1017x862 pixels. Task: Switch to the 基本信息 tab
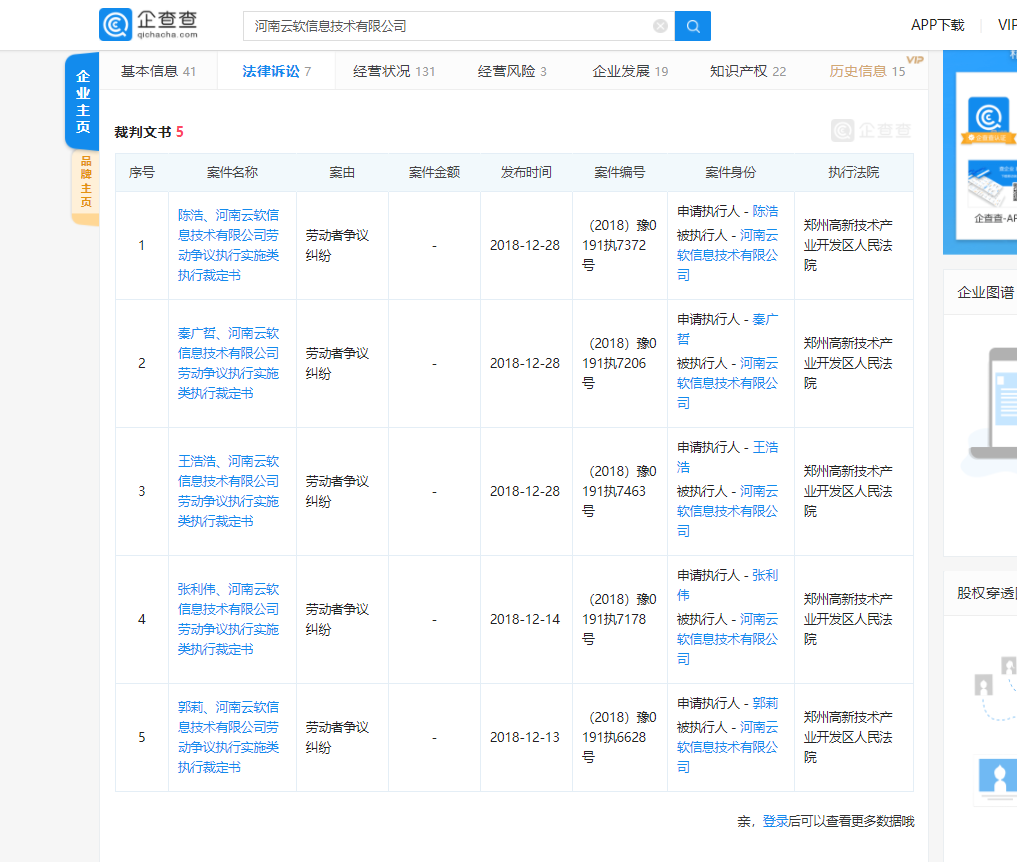coord(158,71)
